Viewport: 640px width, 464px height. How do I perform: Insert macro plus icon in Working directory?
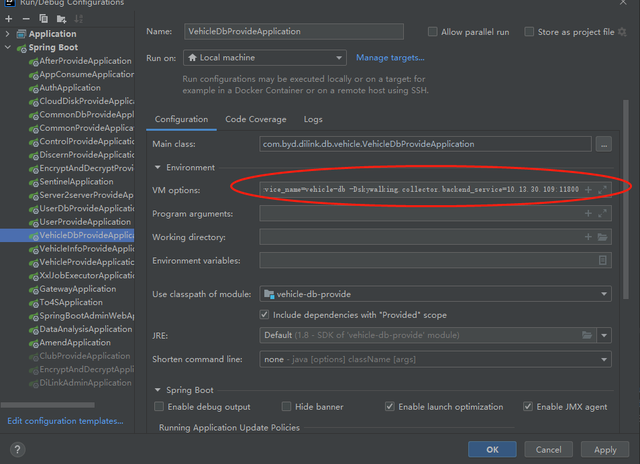(x=588, y=237)
